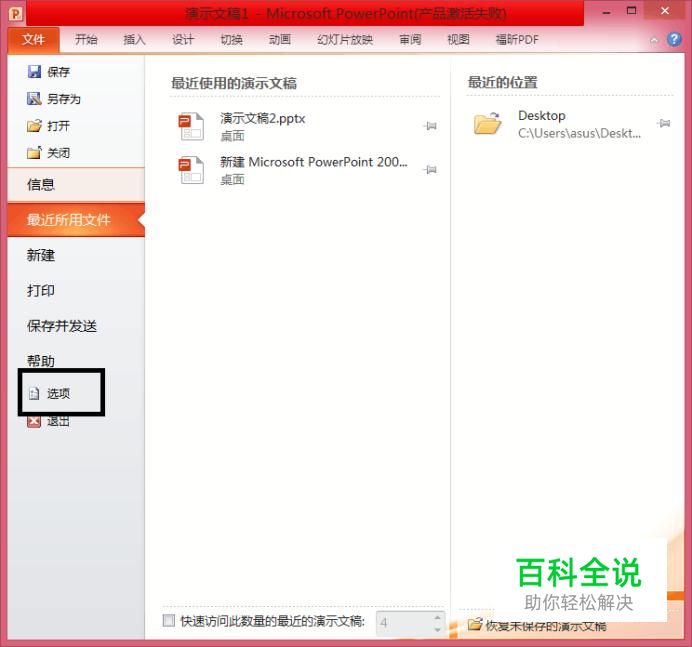
Task: Switch to the 视图 (View) tab
Action: coord(459,40)
